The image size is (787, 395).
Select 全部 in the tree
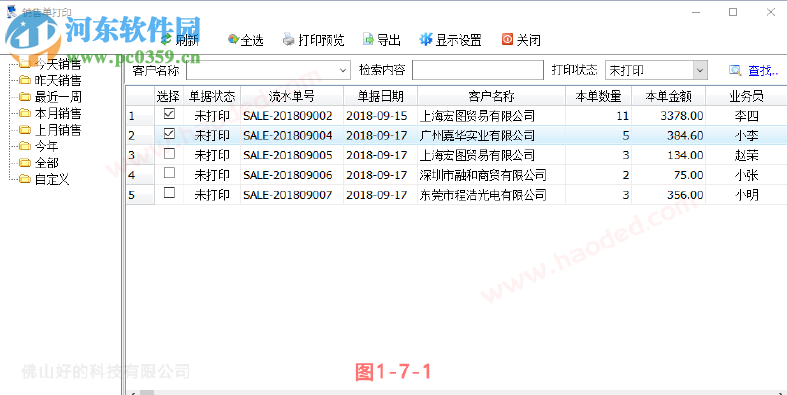pos(47,163)
